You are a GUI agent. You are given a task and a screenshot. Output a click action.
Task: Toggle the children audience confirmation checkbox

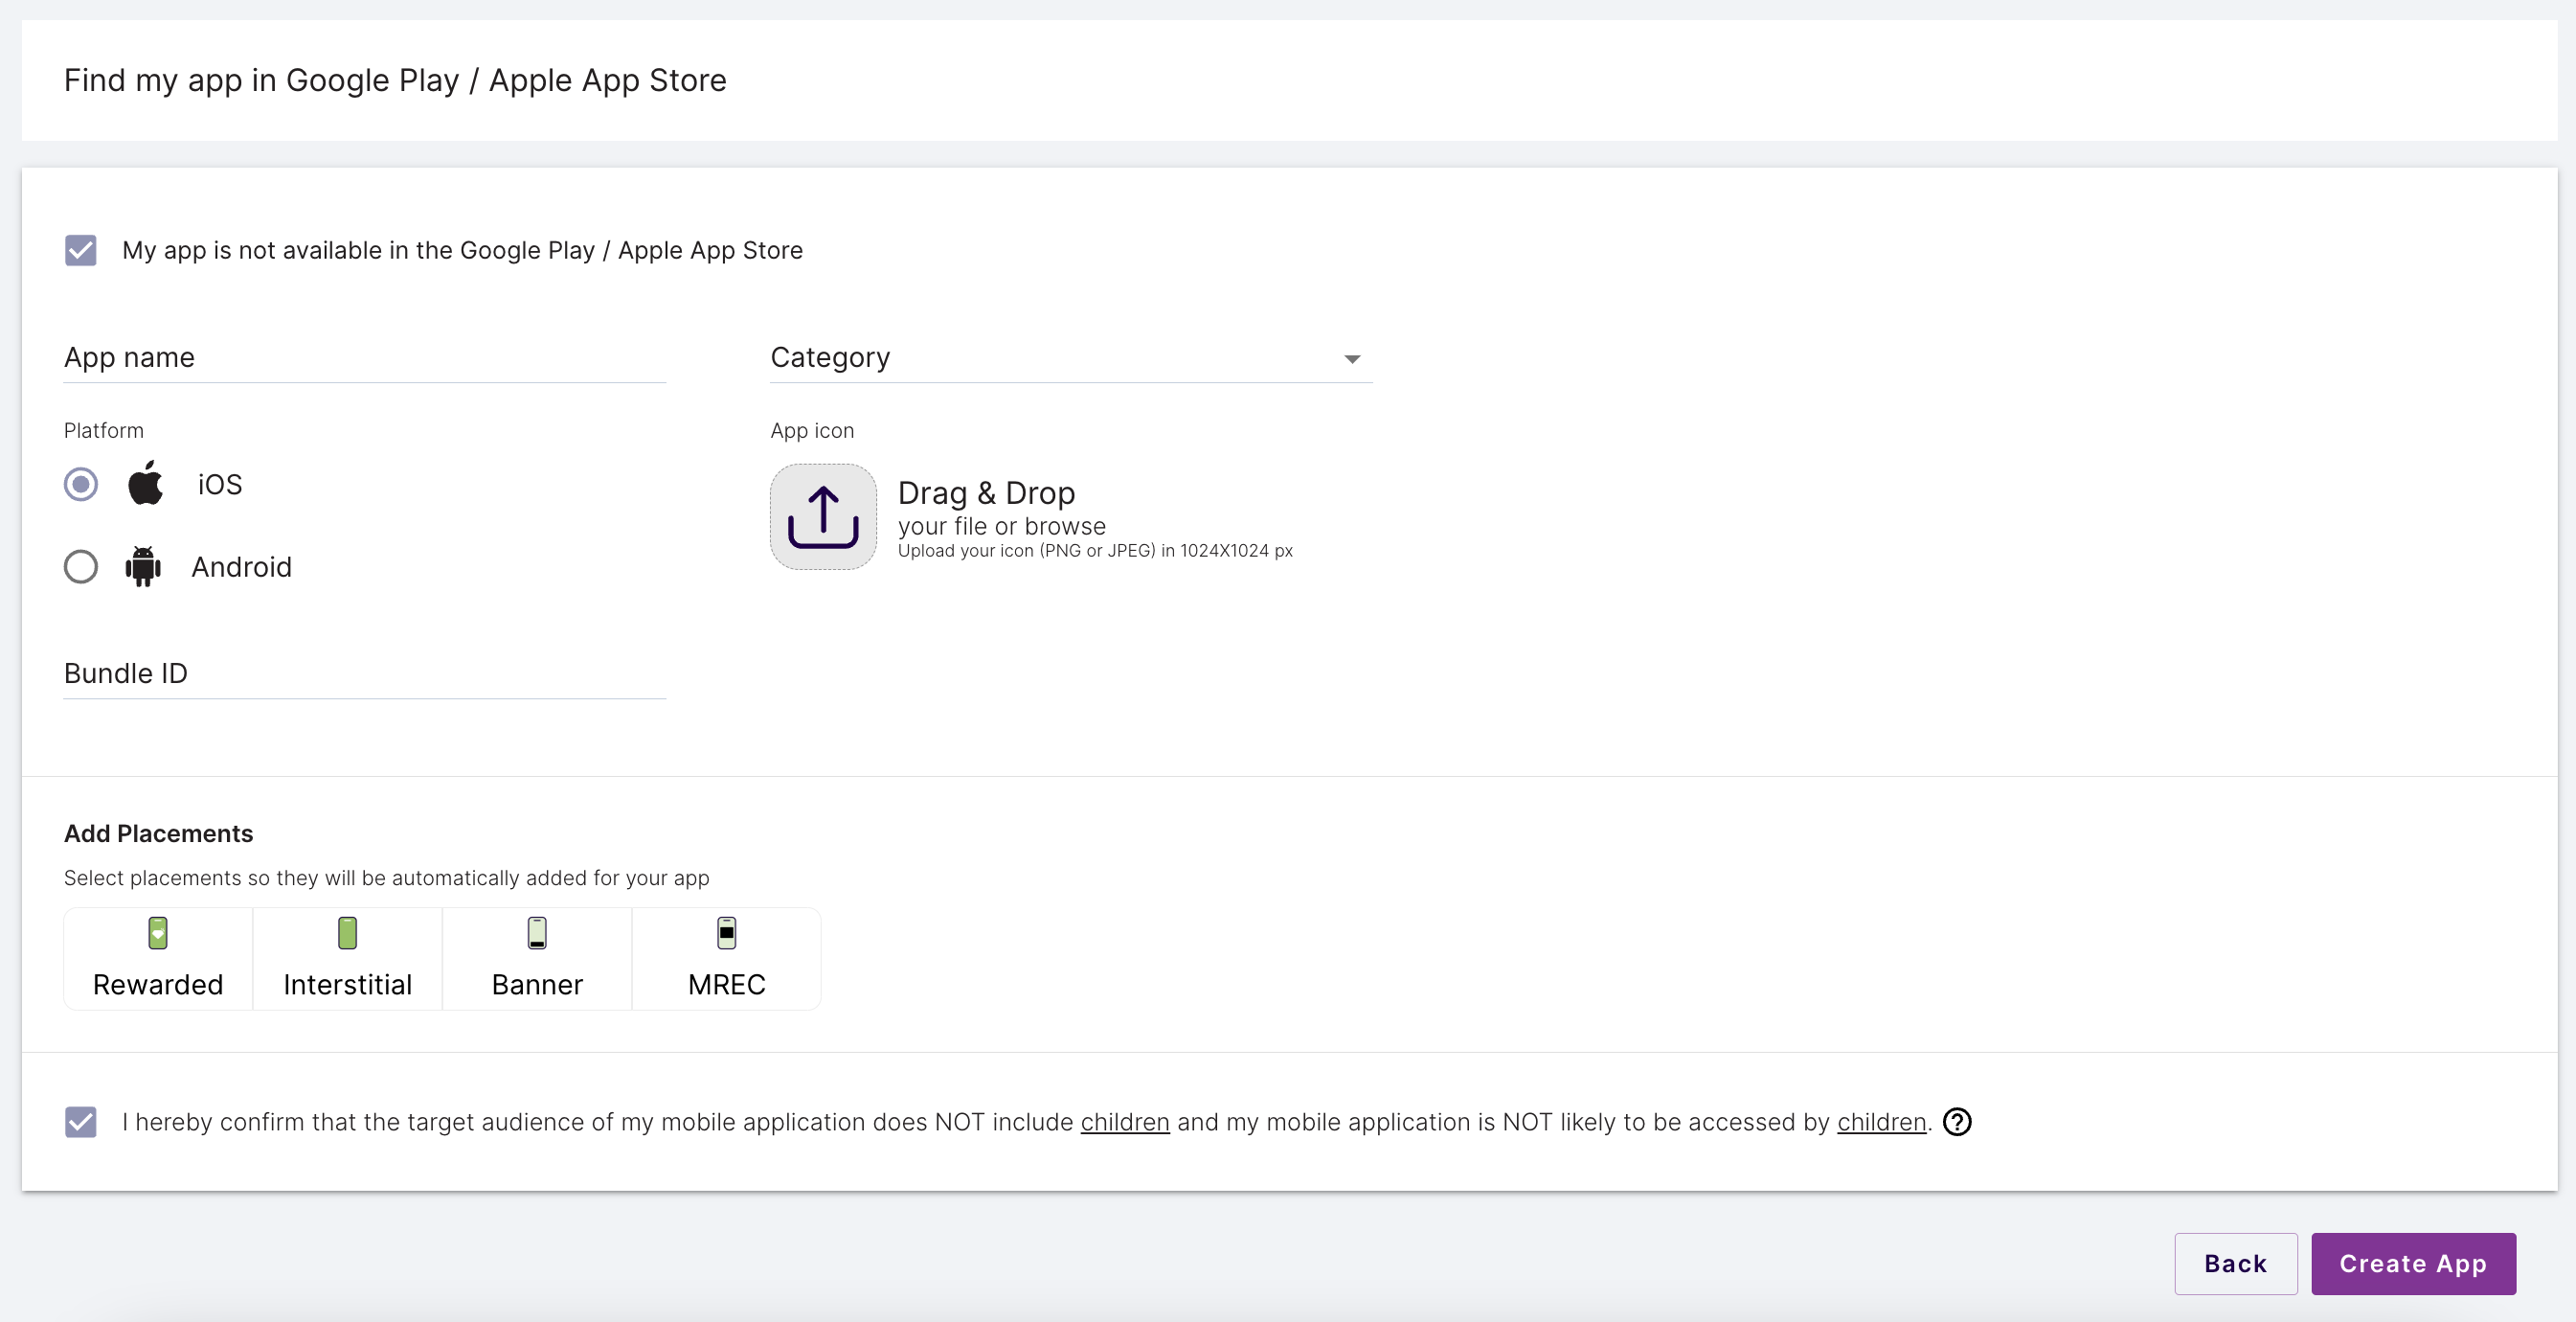pos(81,1122)
